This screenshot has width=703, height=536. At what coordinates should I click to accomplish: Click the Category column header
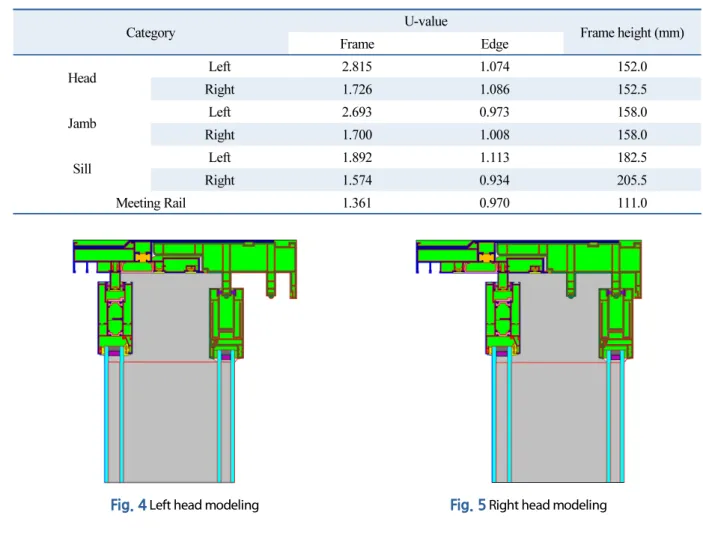coord(150,33)
